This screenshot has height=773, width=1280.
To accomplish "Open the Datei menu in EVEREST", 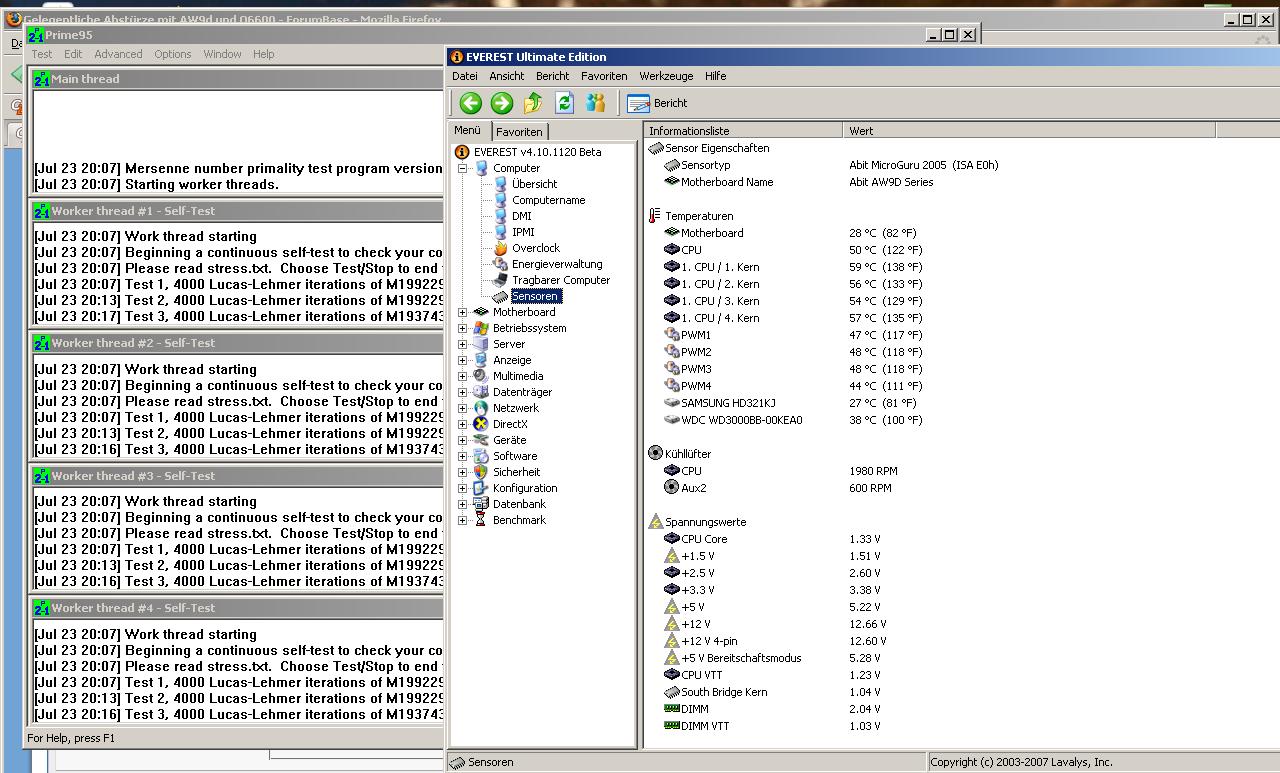I will pyautogui.click(x=465, y=76).
